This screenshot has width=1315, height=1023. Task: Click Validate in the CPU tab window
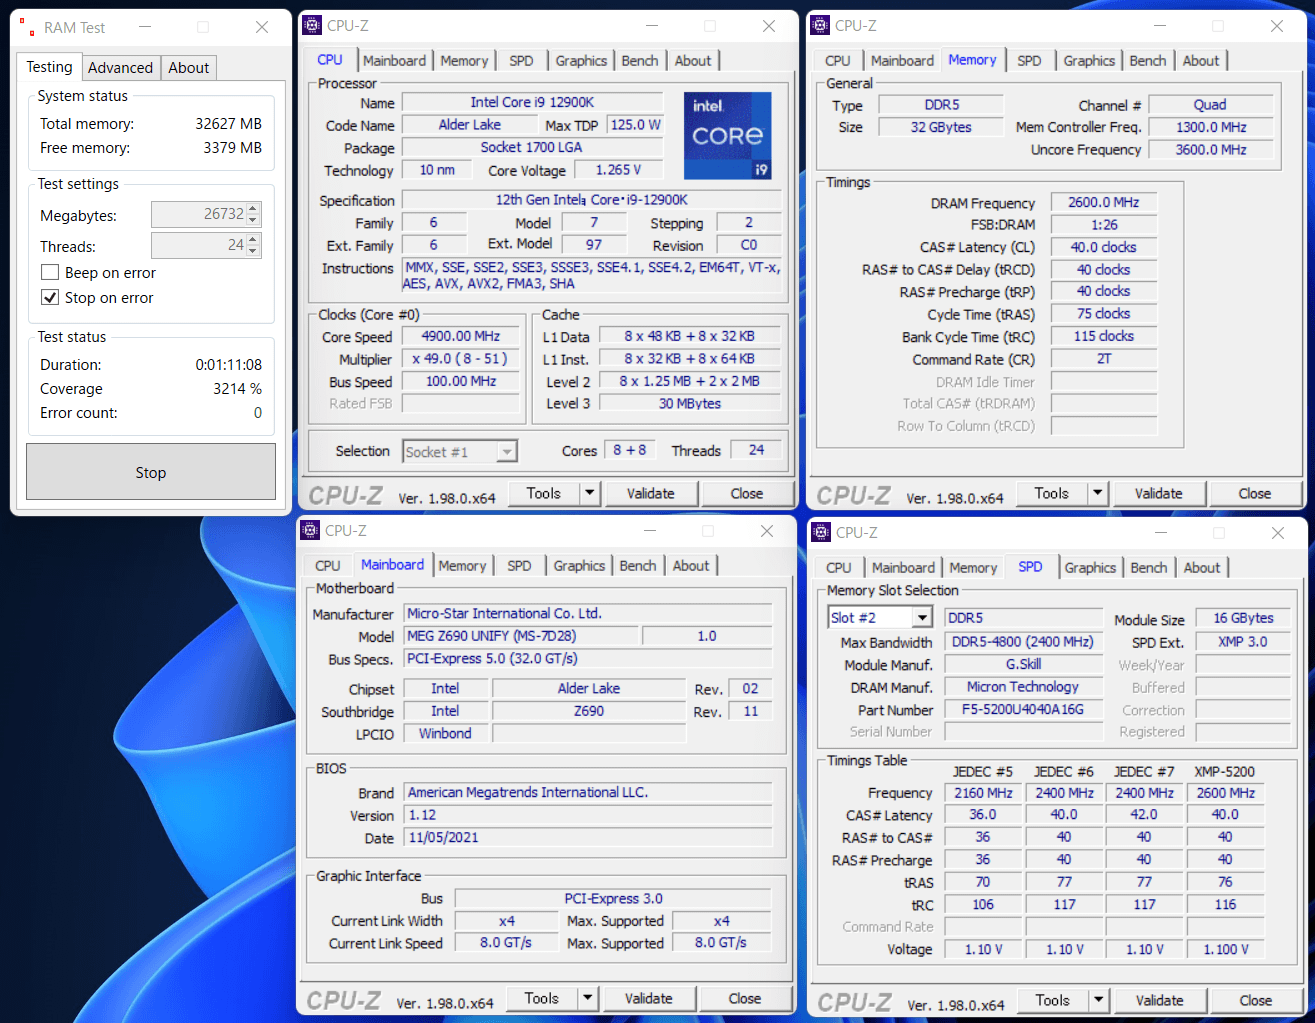click(651, 493)
